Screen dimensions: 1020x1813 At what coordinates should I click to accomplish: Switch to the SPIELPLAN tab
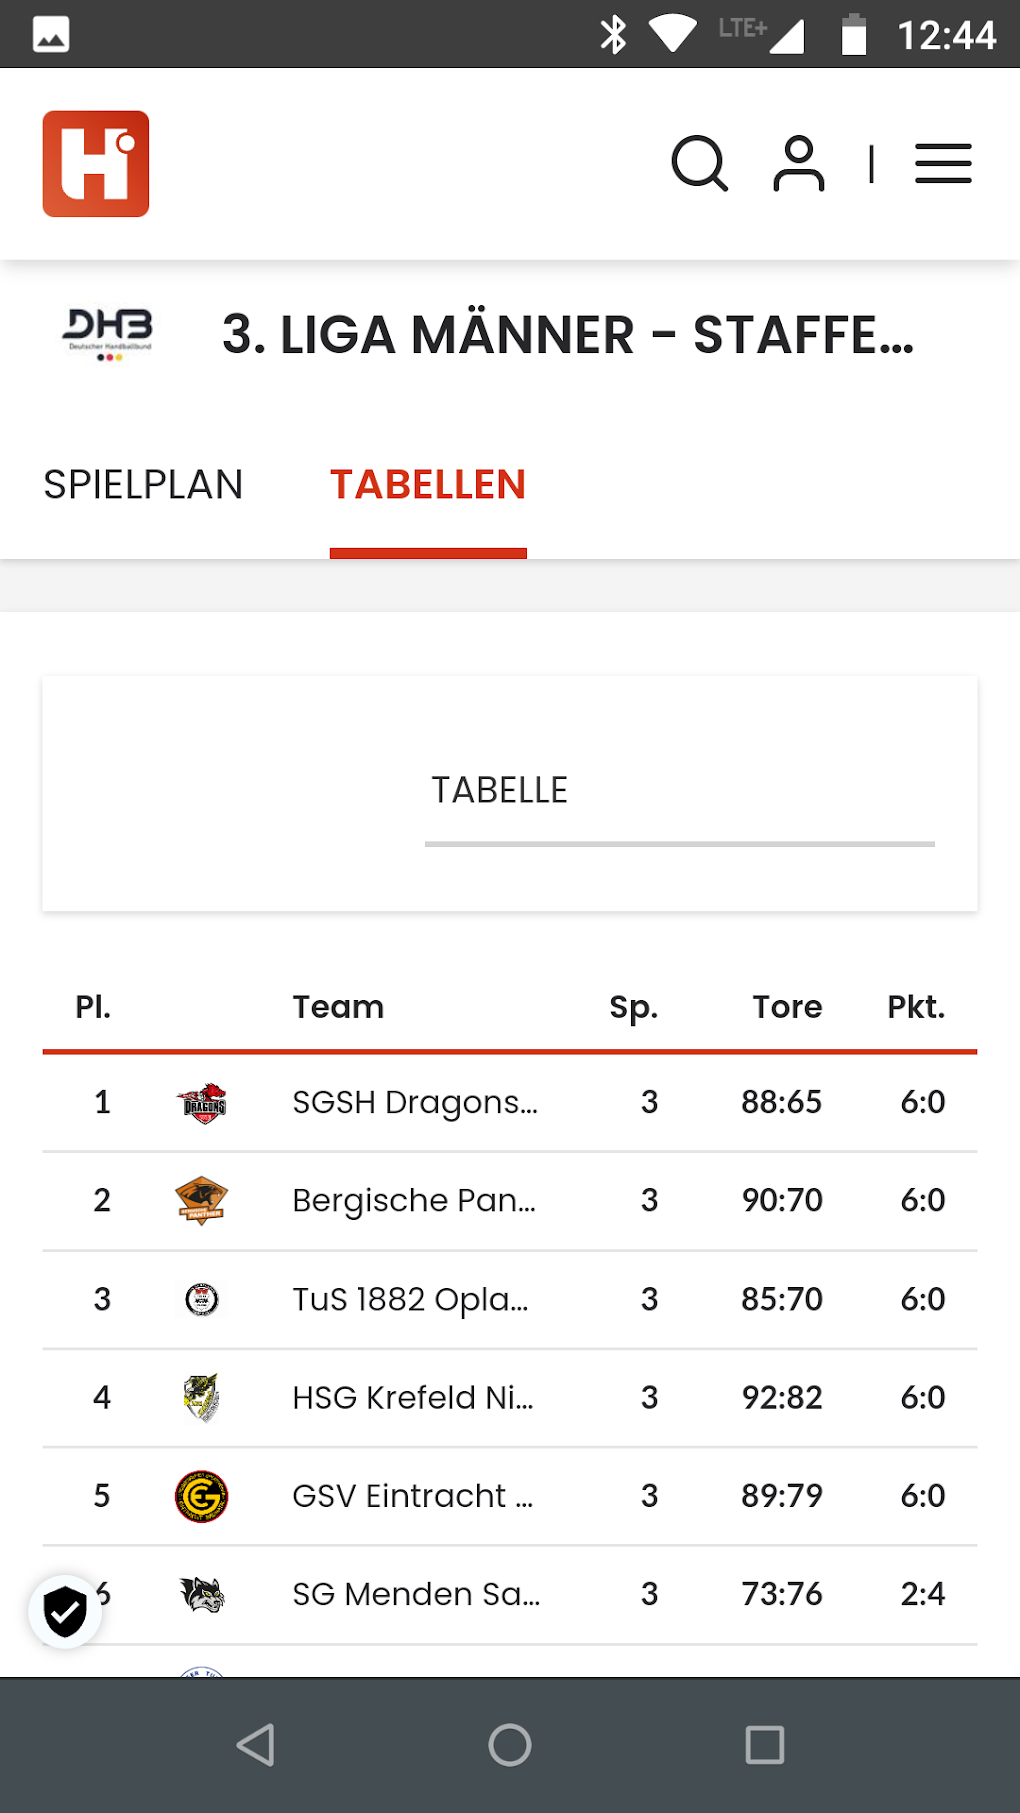coord(143,485)
